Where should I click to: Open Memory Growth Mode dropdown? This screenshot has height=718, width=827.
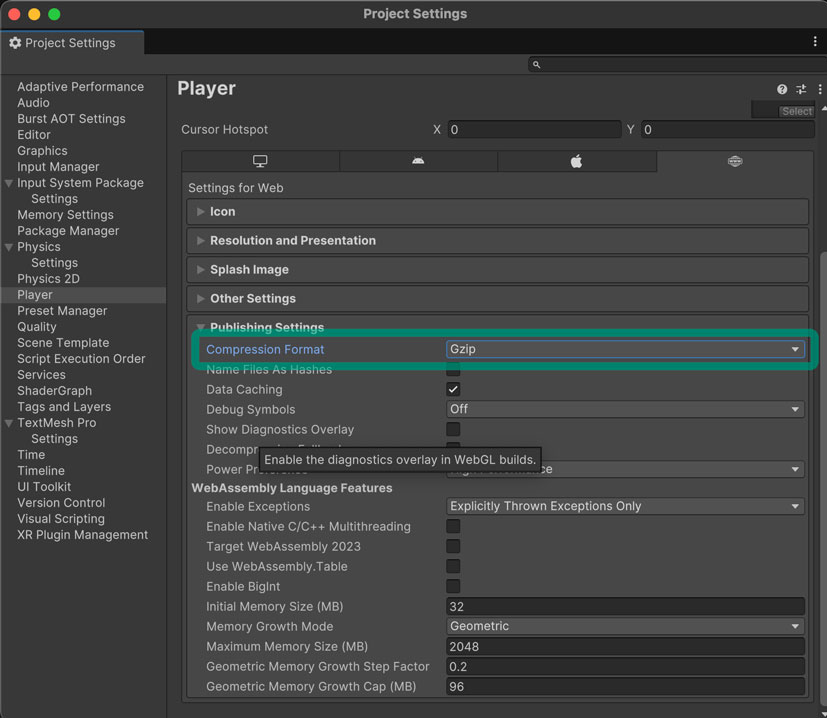[x=625, y=626]
